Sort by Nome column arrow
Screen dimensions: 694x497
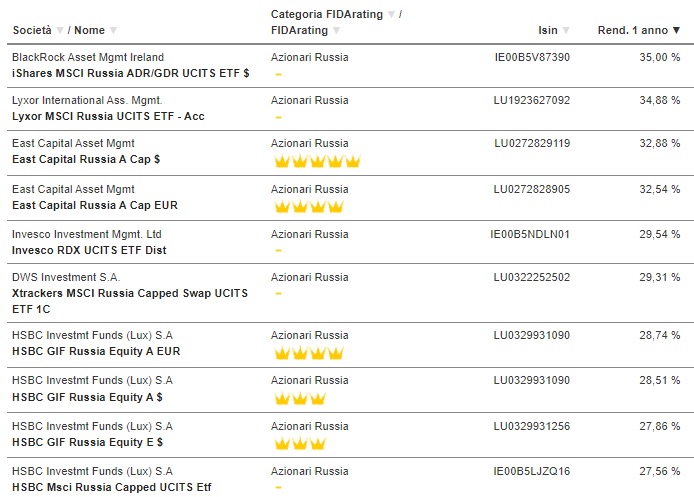(x=113, y=31)
